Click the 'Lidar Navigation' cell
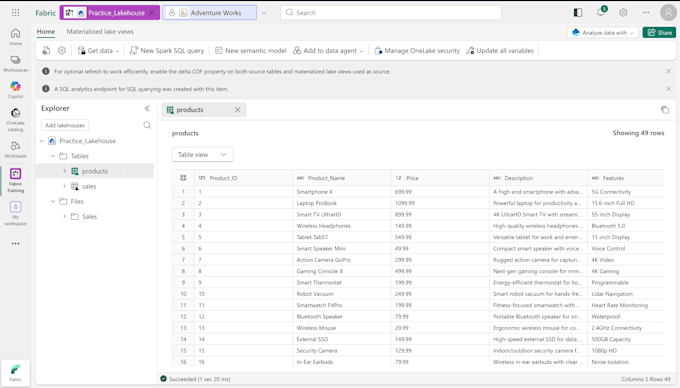 click(626, 293)
